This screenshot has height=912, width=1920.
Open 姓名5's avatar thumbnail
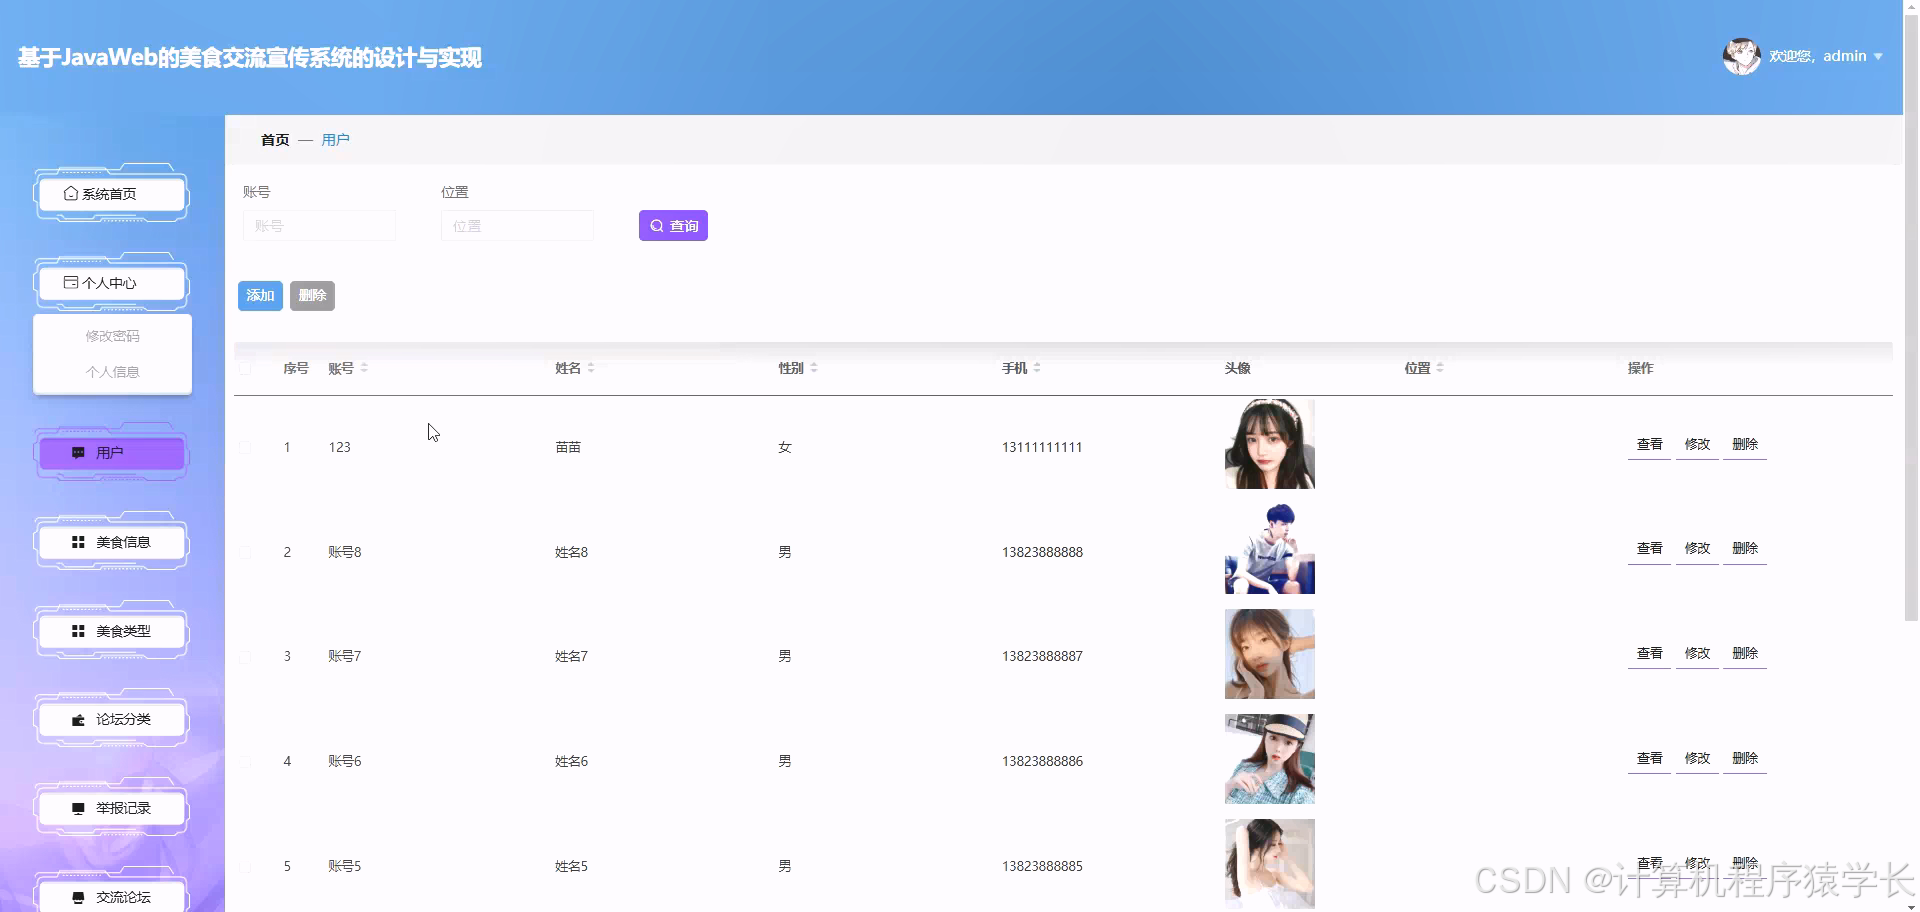[x=1270, y=864]
